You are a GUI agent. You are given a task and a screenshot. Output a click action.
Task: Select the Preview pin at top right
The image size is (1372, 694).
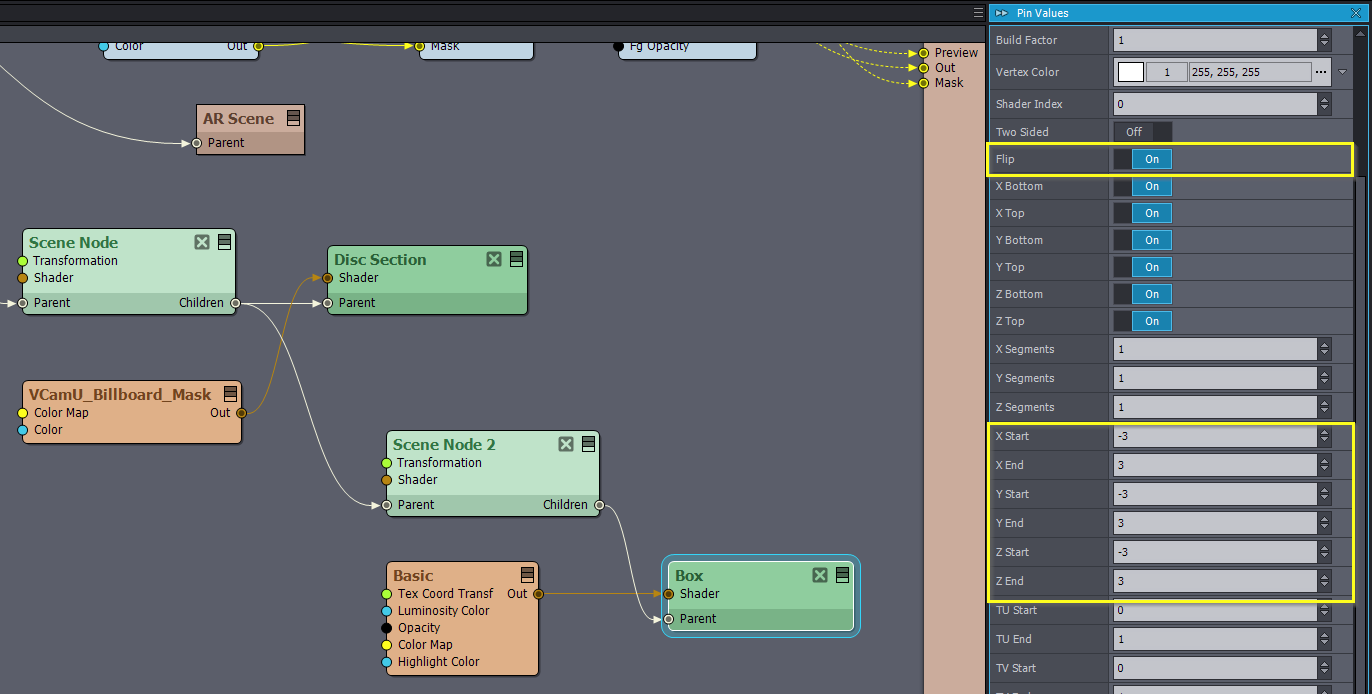(924, 53)
